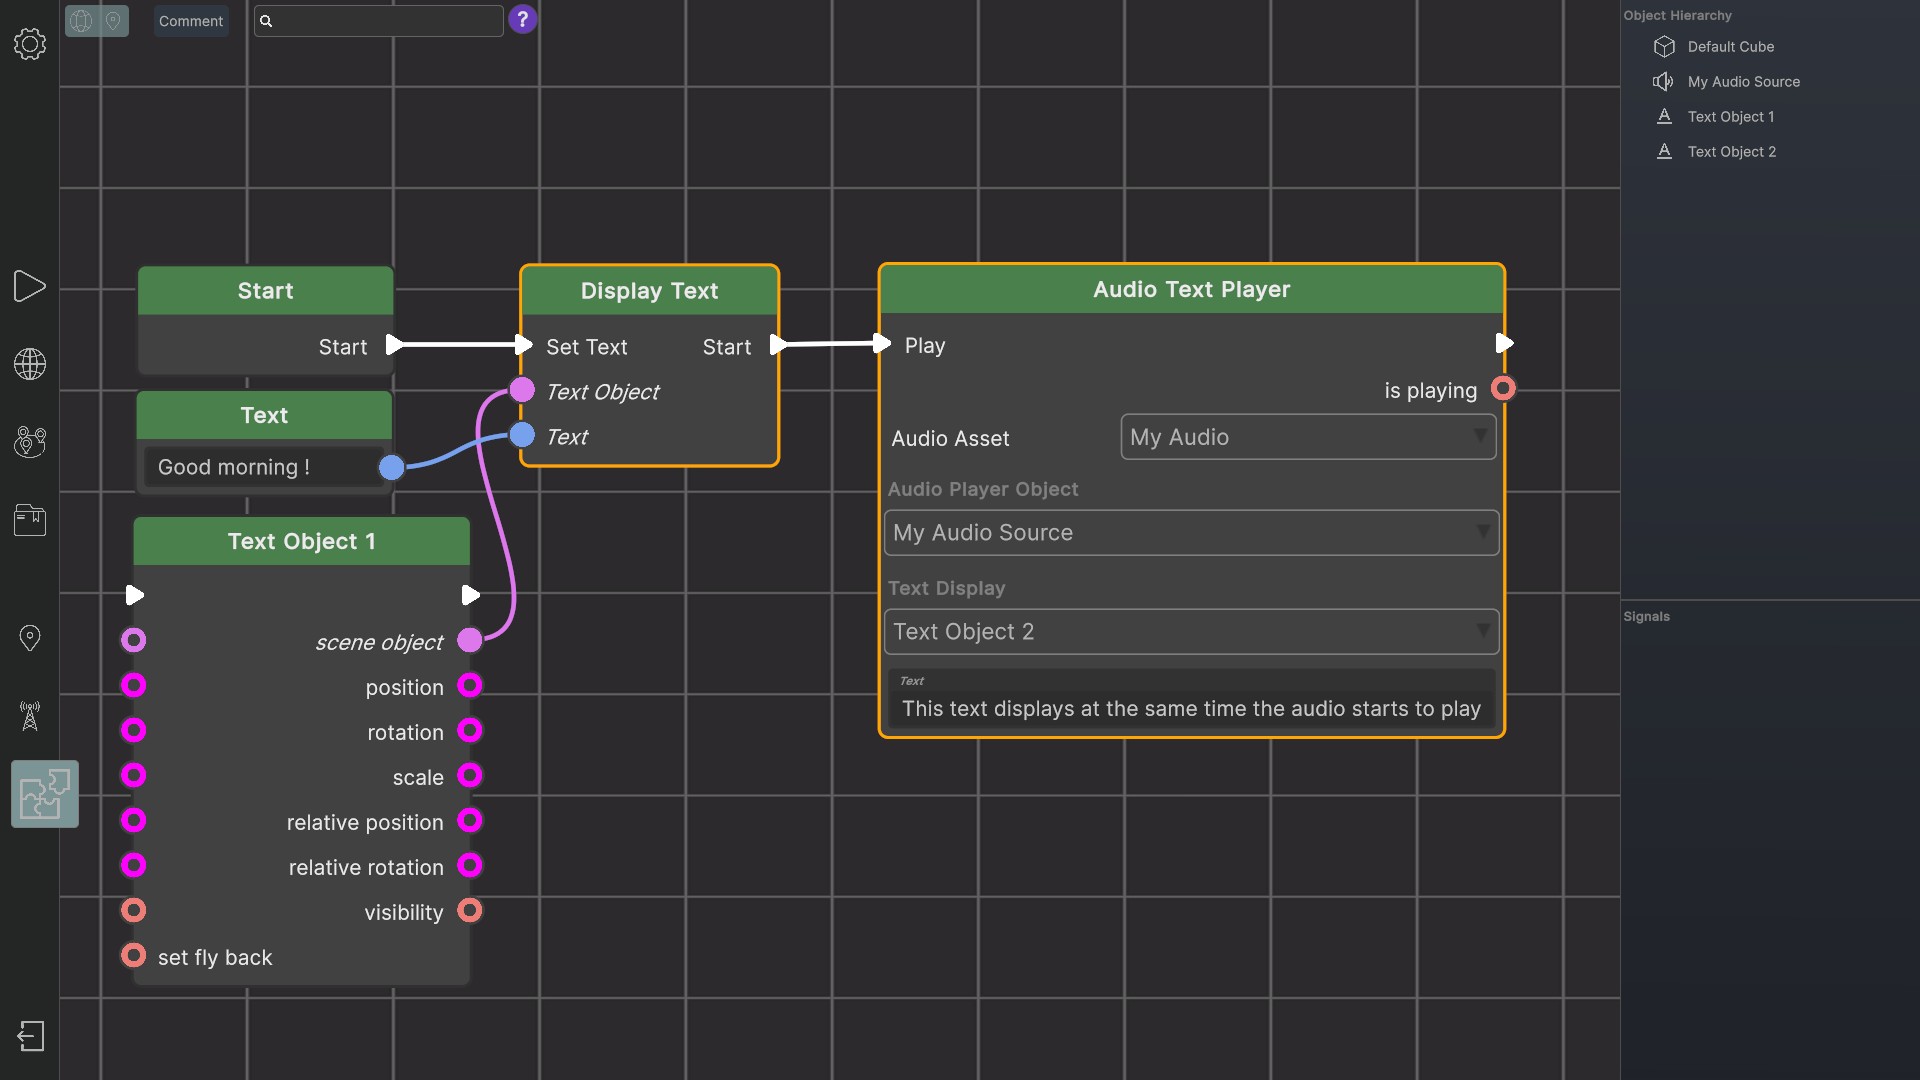The width and height of the screenshot is (1920, 1080).
Task: Click the 'Signals' panel heading
Action: pyautogui.click(x=1646, y=617)
